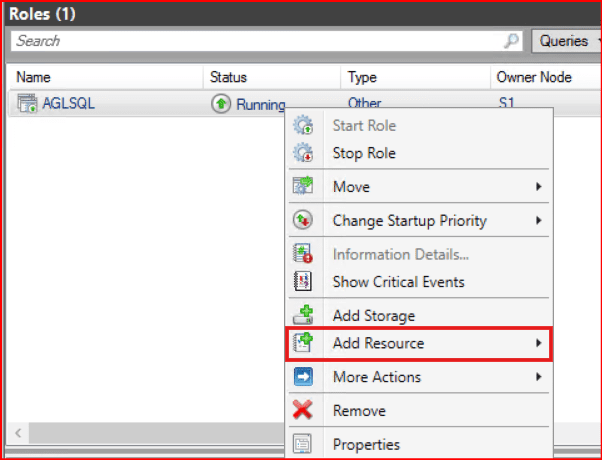Click the red X Remove icon
Viewport: 602px width, 460px height.
point(303,410)
